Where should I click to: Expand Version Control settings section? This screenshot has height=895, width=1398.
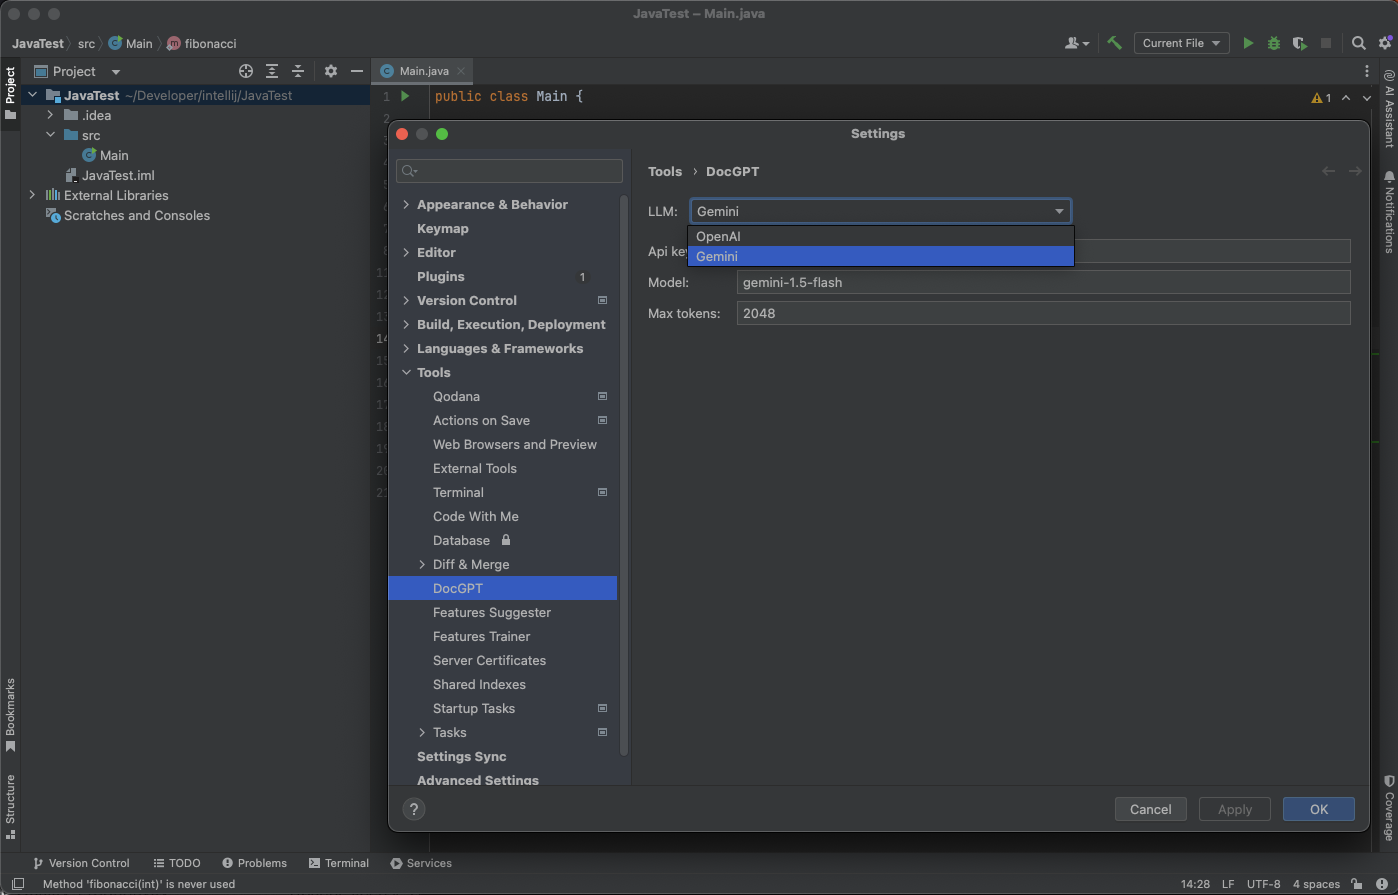coord(406,300)
